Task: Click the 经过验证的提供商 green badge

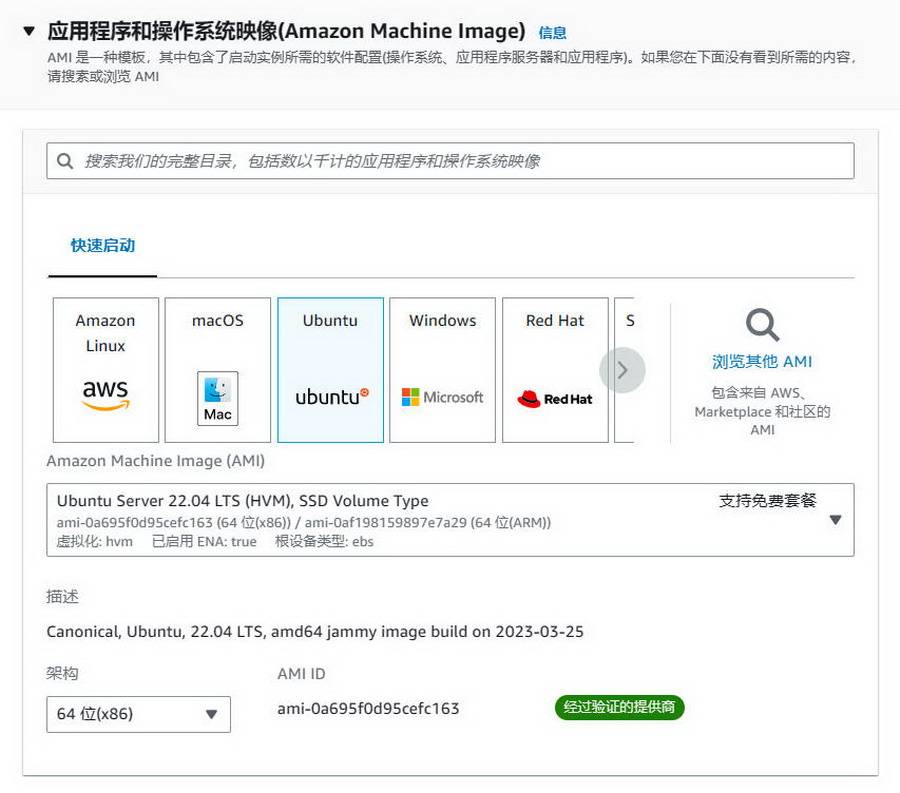Action: 619,708
